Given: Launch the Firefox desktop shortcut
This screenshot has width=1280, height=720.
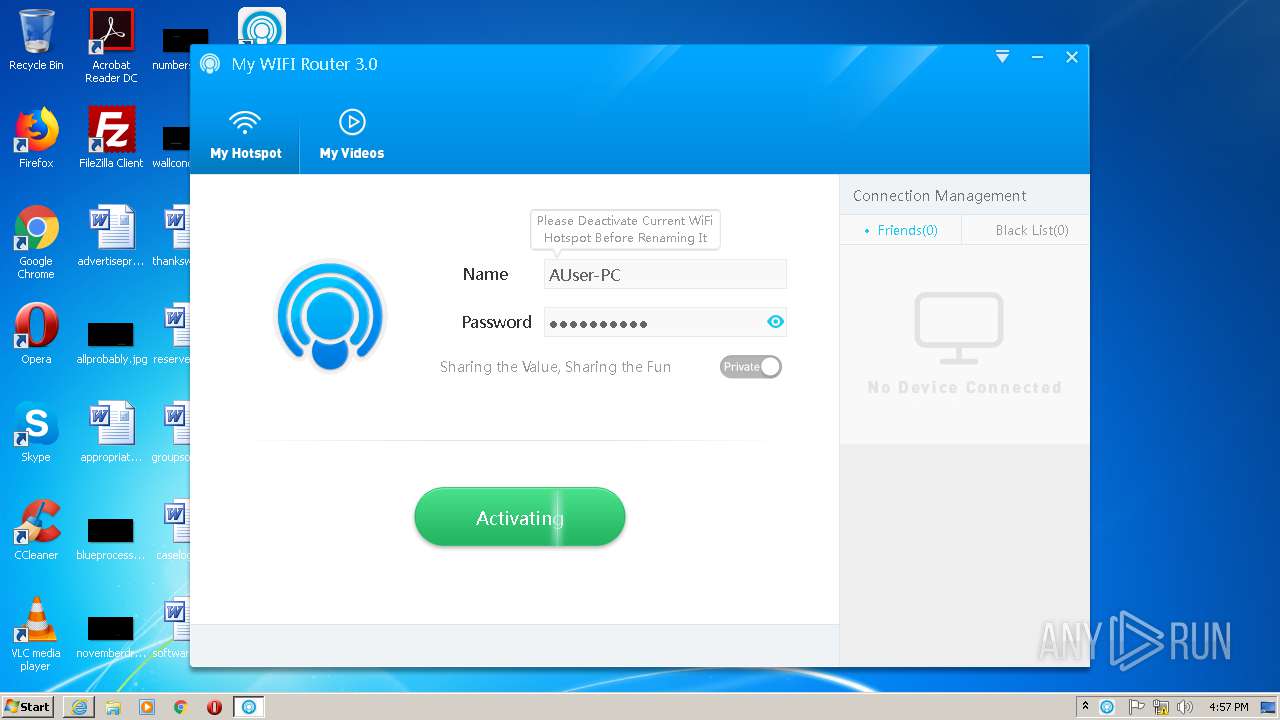Looking at the screenshot, I should point(36,138).
